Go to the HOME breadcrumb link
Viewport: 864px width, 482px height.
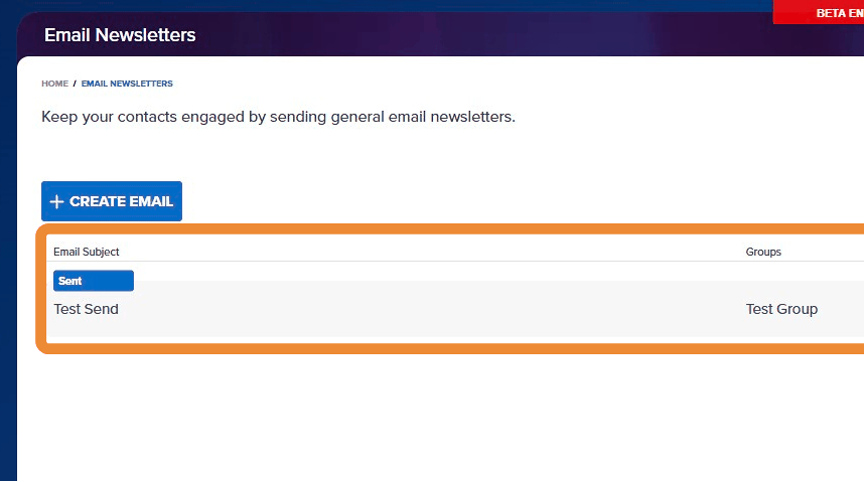point(55,84)
